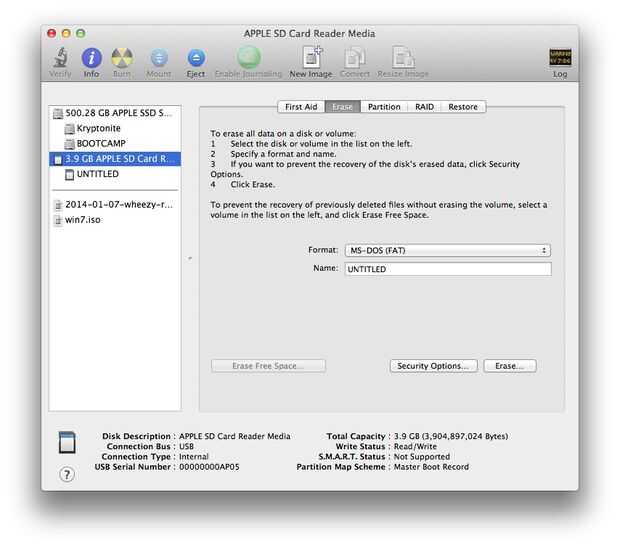Image resolution: width=620 pixels, height=548 pixels.
Task: Close the window with red button
Action: 51,33
